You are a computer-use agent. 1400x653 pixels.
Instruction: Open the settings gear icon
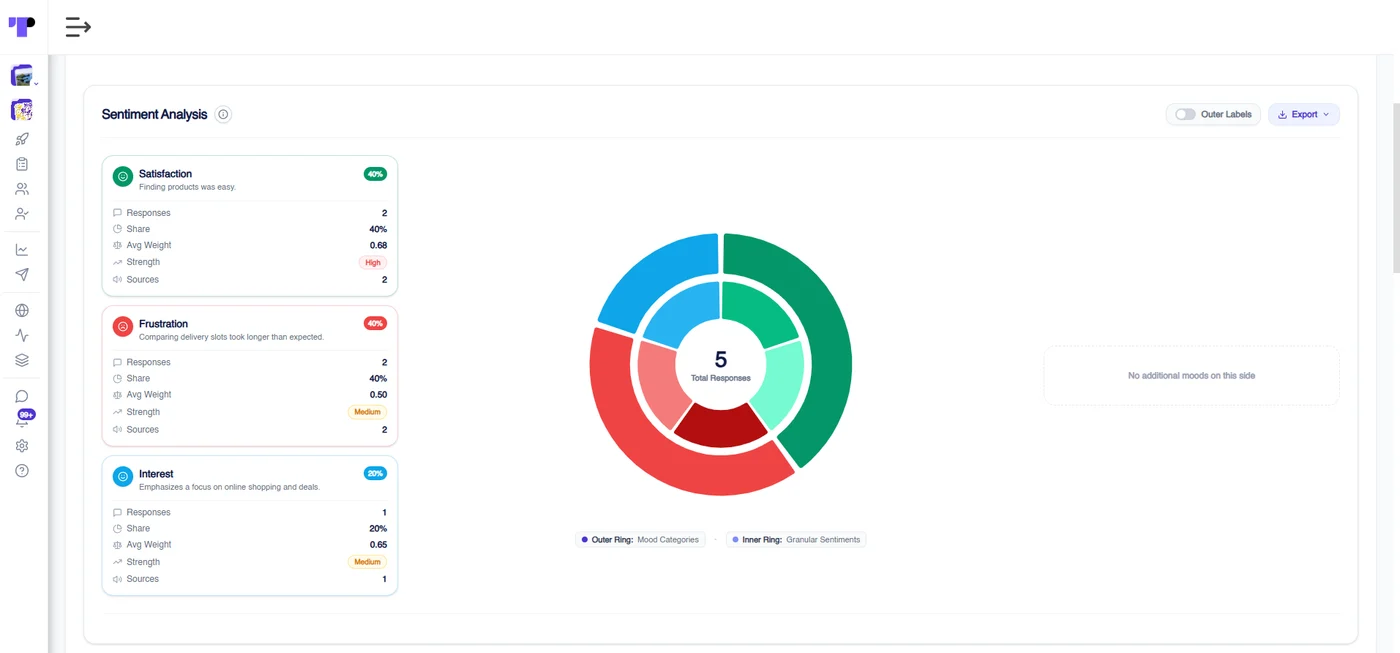(22, 446)
